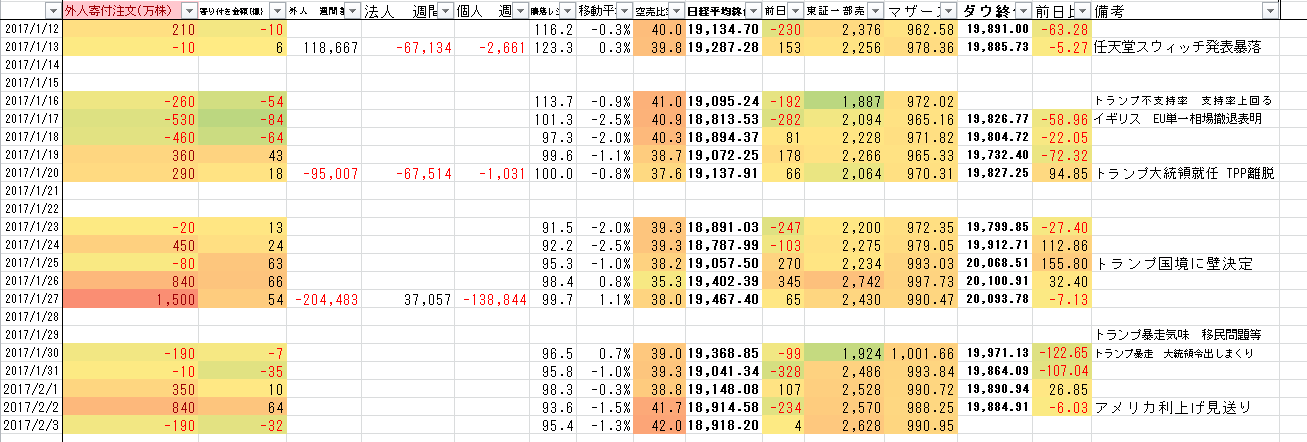Open the 外人寄付注文(万株) filter dropdown

[x=190, y=10]
